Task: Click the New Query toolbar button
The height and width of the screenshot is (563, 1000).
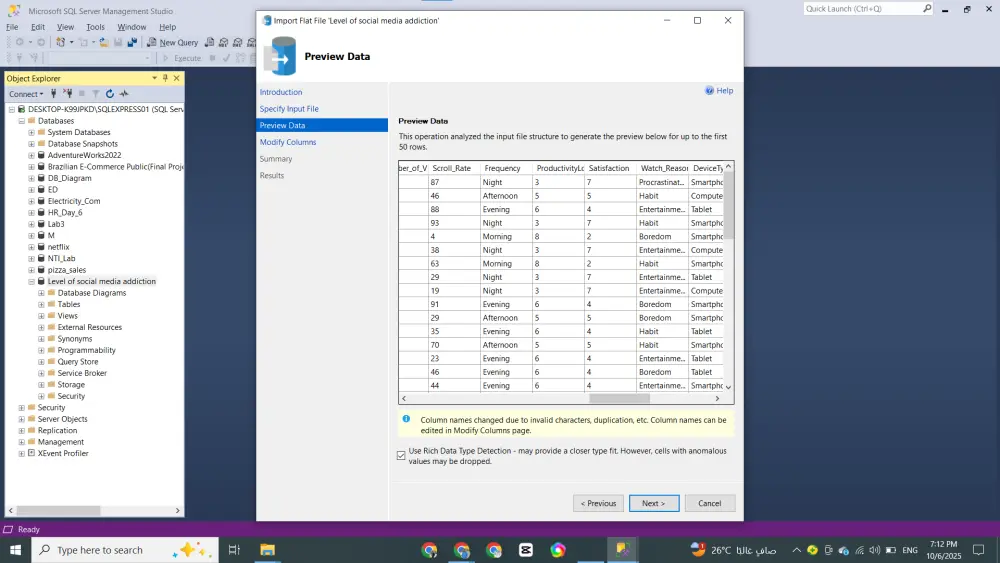Action: coord(172,42)
